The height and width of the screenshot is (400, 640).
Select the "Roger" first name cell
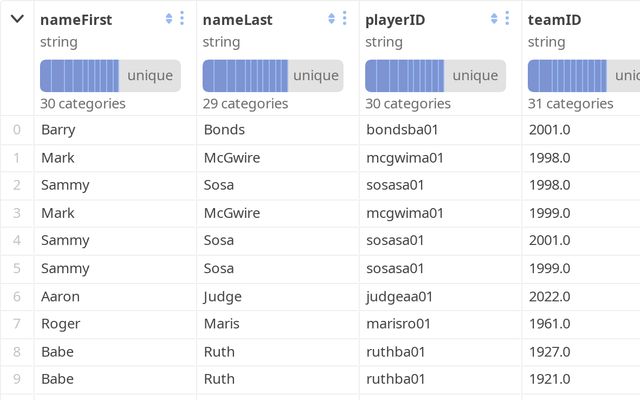coord(60,324)
